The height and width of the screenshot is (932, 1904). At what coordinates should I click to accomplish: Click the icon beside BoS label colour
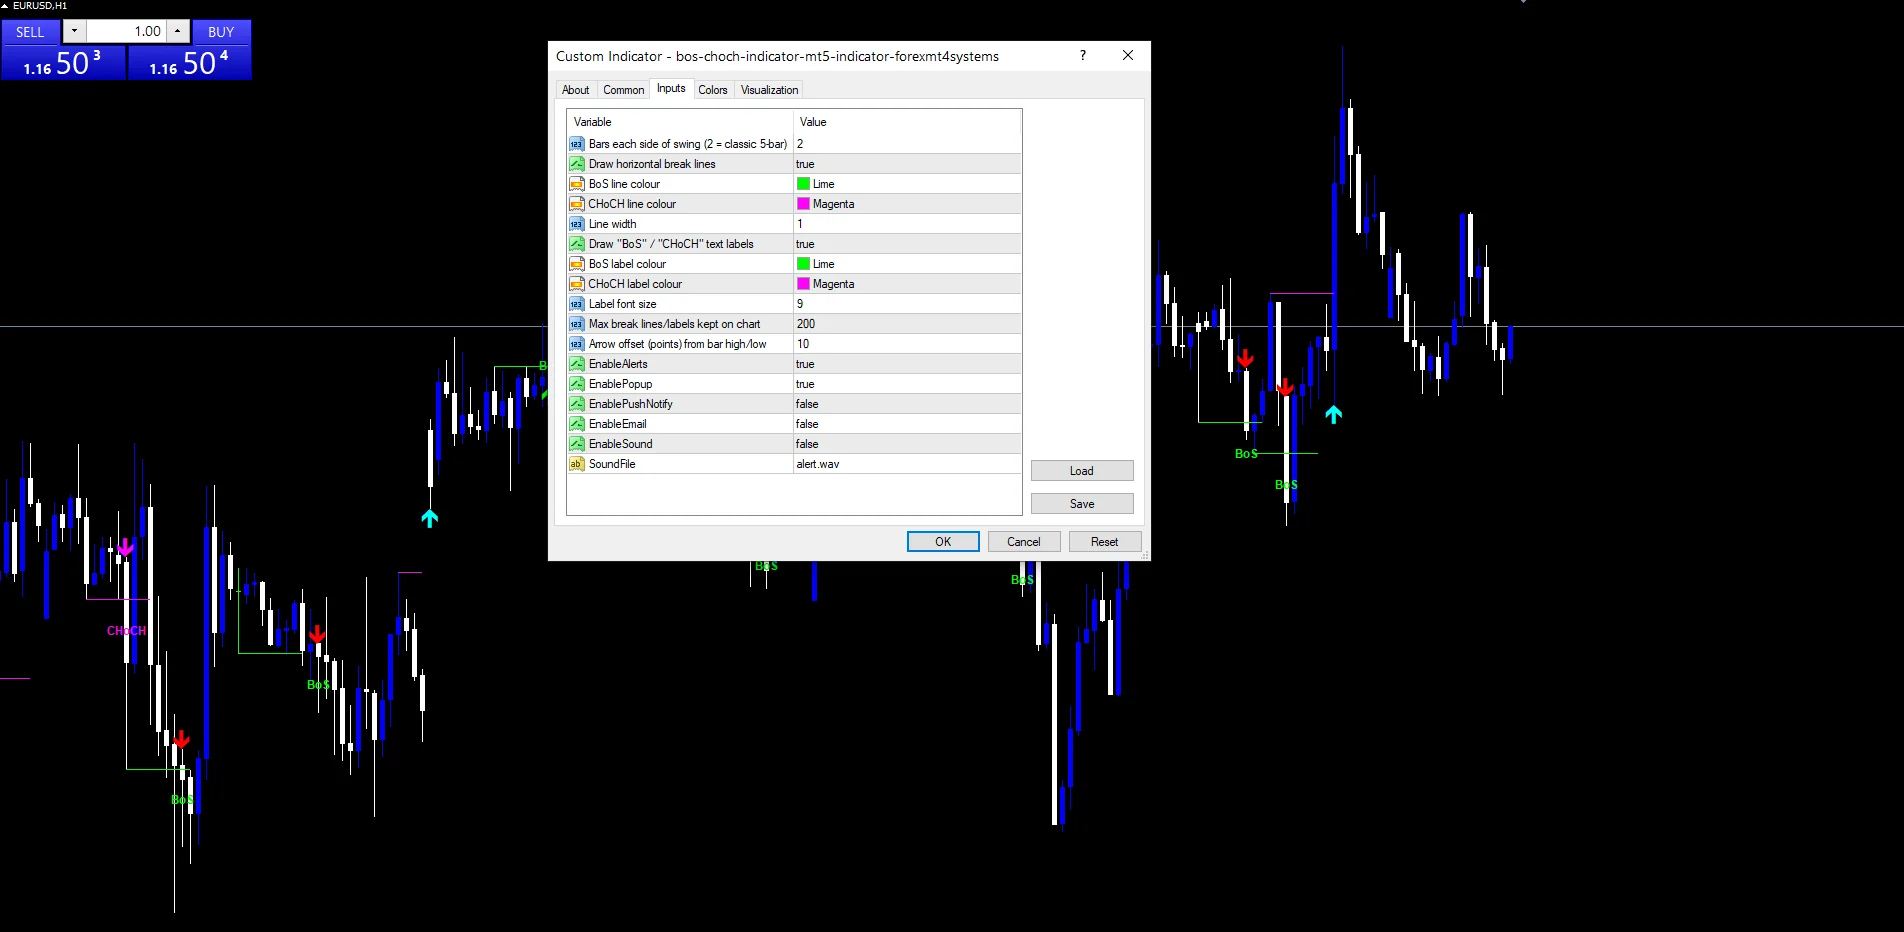(x=576, y=264)
